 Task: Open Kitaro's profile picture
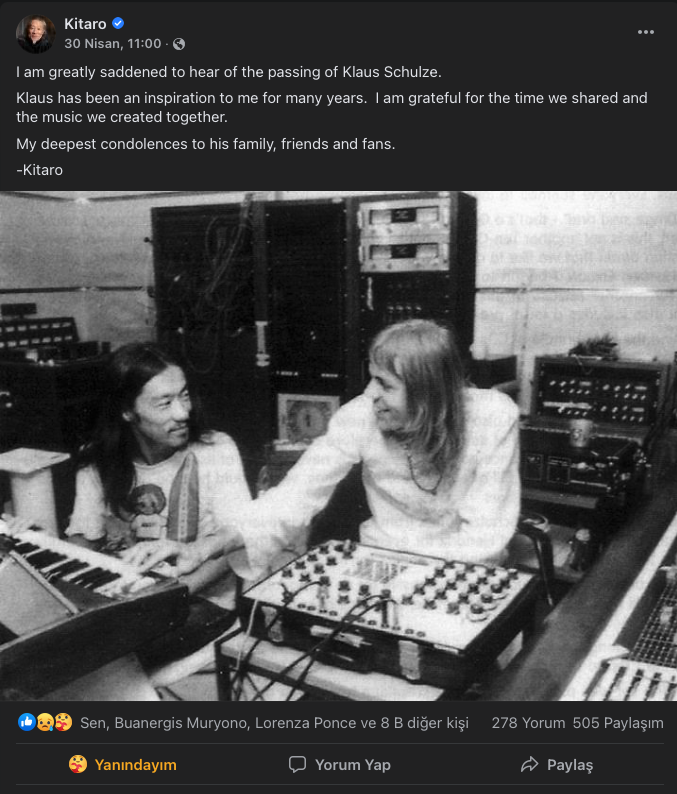point(35,33)
